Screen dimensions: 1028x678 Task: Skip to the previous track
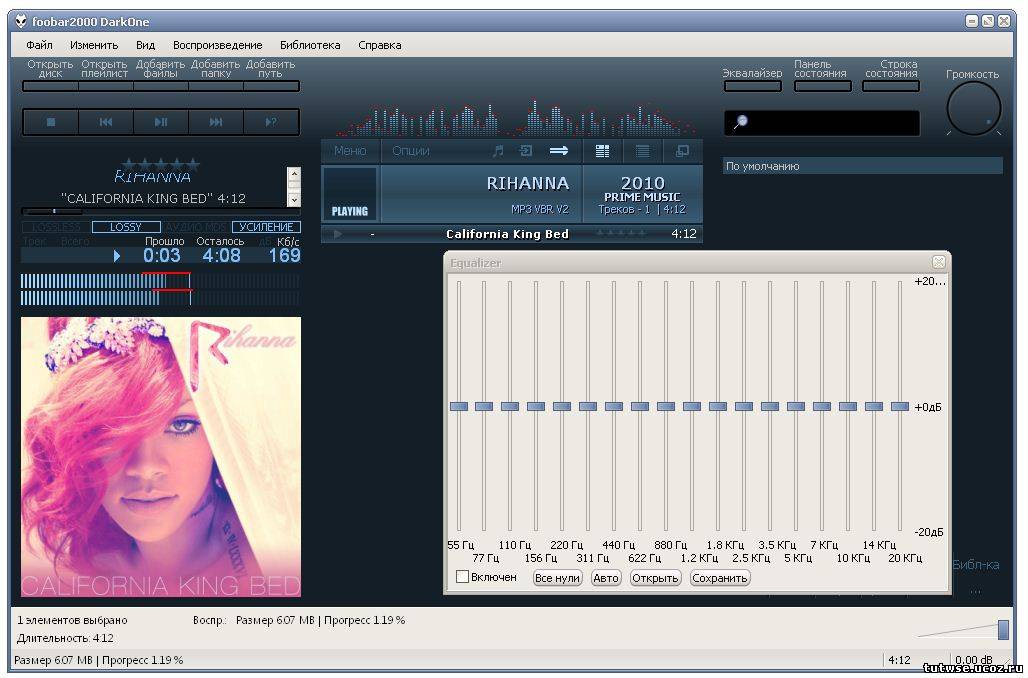[x=106, y=122]
